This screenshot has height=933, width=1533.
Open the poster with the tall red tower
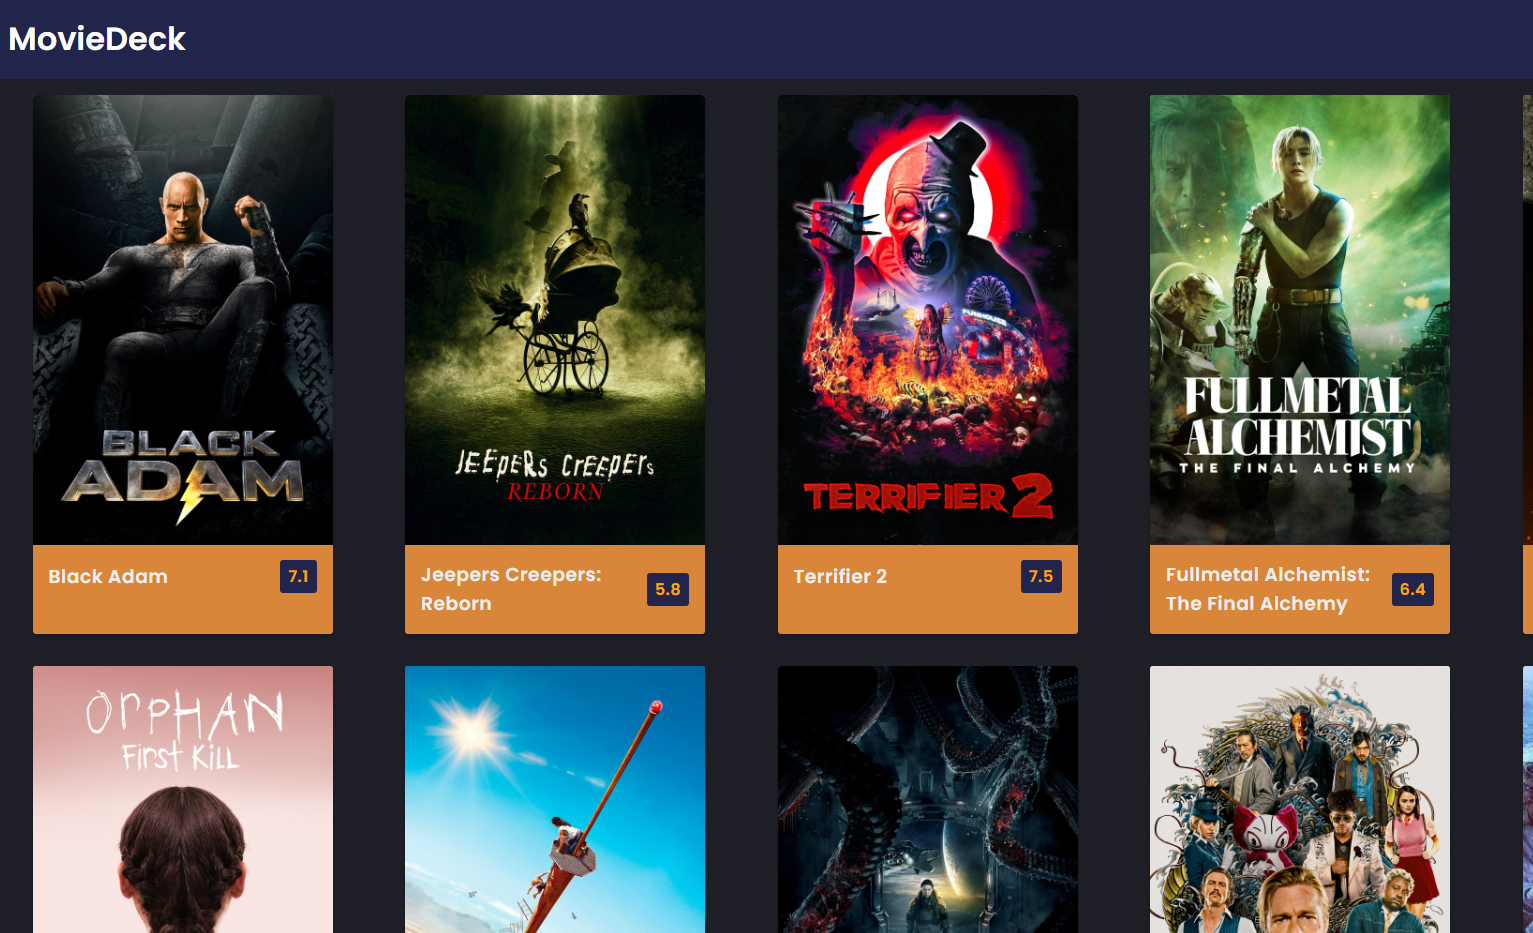(x=555, y=800)
